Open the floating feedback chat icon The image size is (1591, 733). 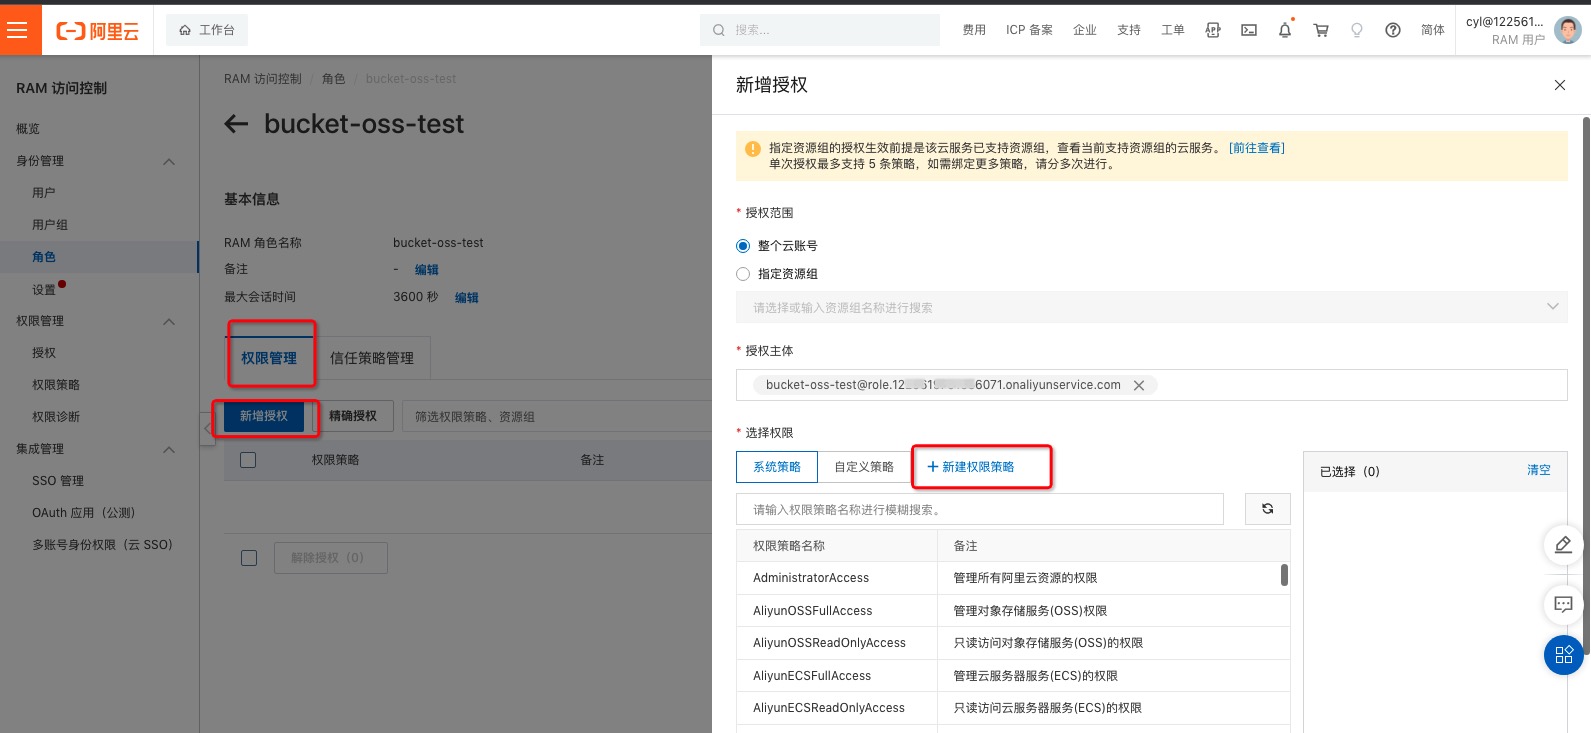(x=1564, y=604)
